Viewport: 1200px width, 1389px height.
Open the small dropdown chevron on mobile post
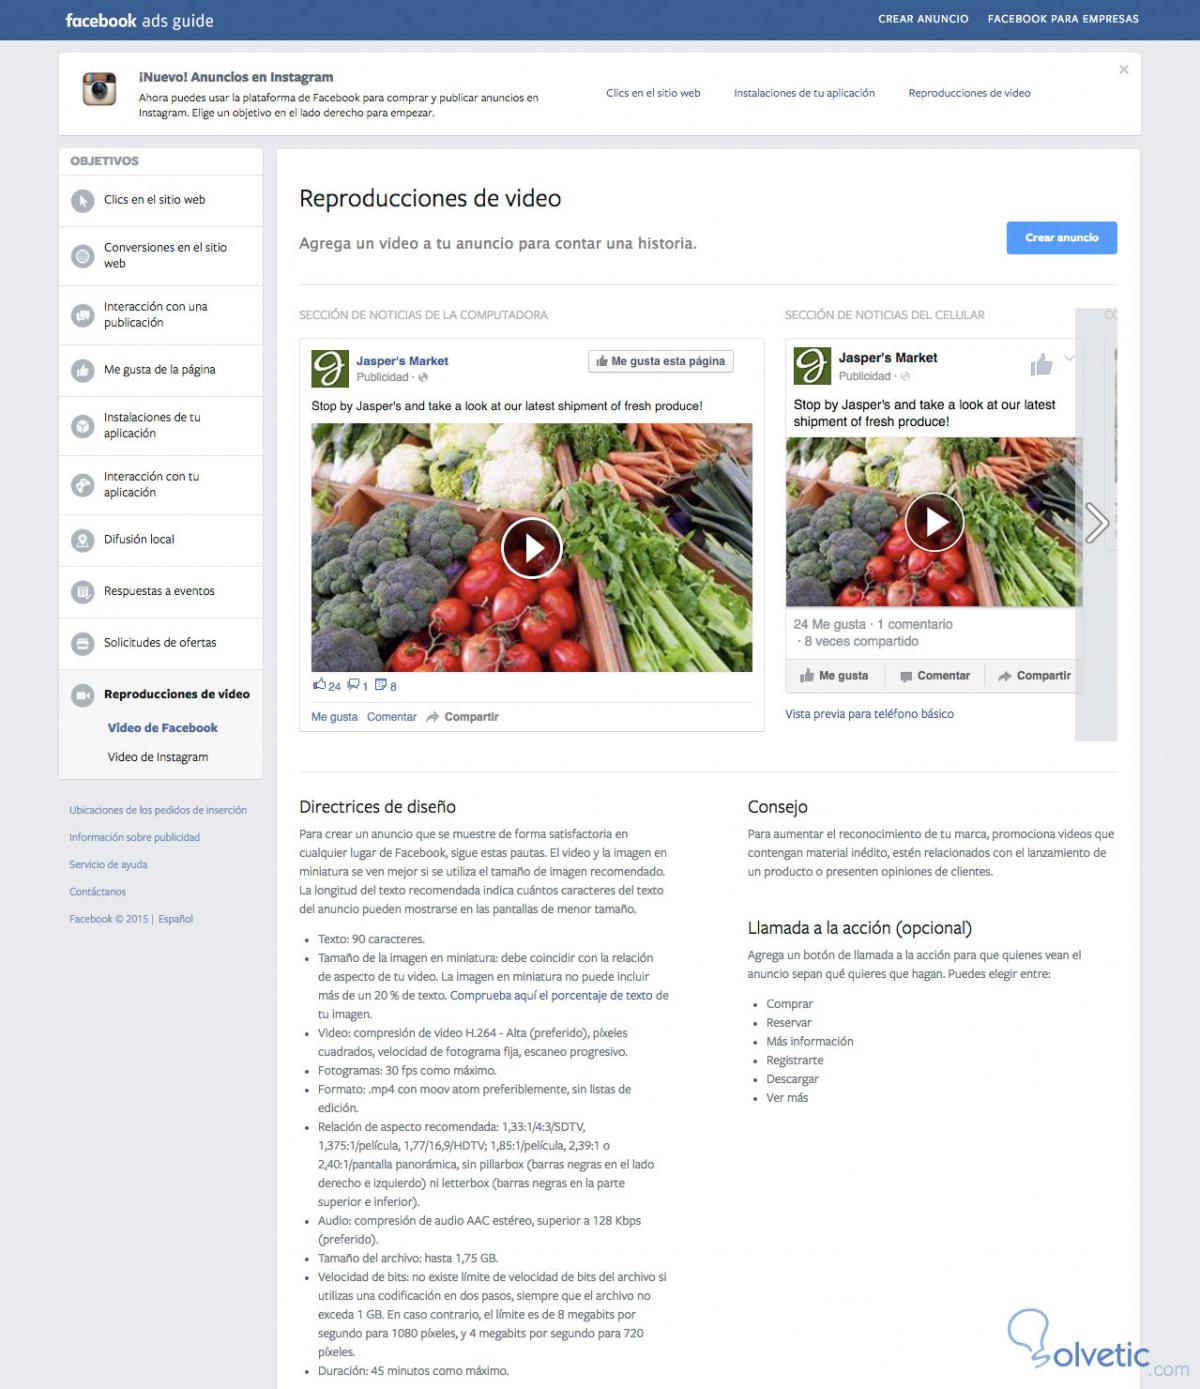click(x=1069, y=358)
